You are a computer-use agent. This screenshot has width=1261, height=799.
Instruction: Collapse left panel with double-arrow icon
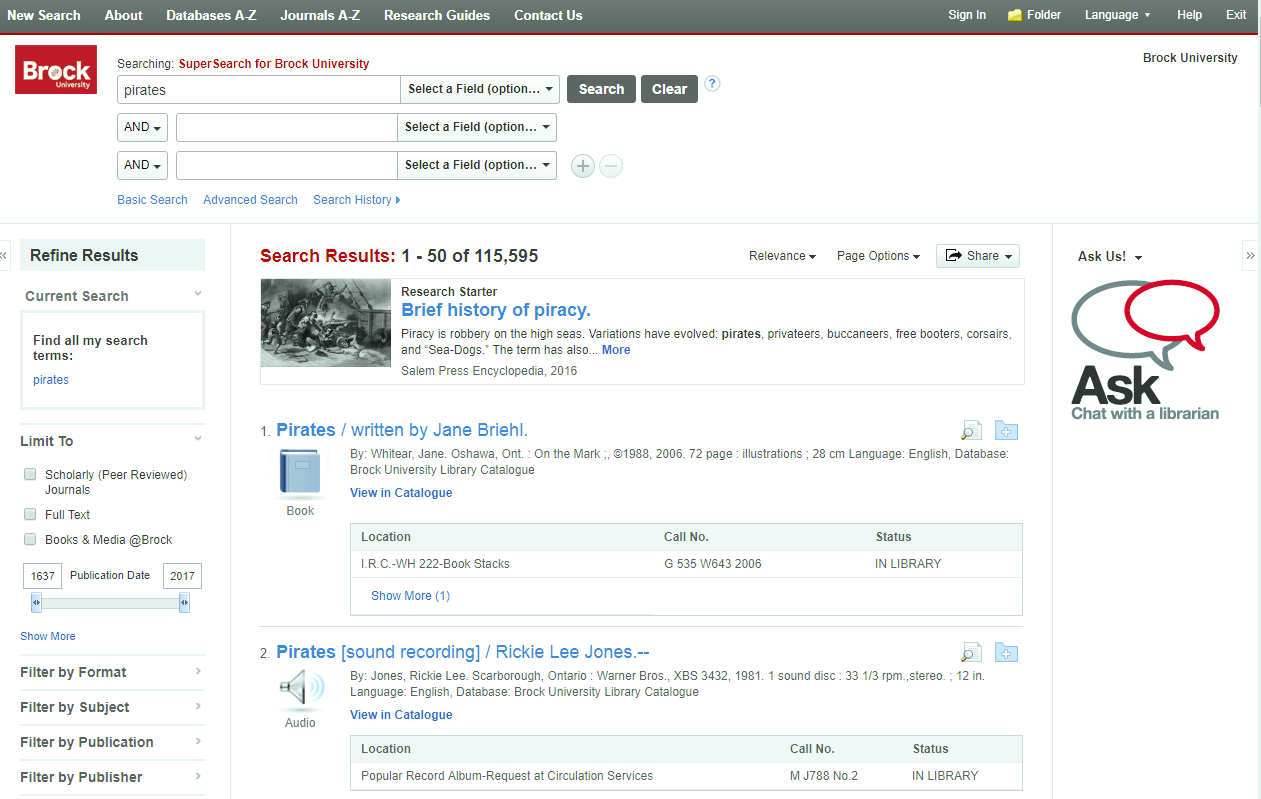4,255
